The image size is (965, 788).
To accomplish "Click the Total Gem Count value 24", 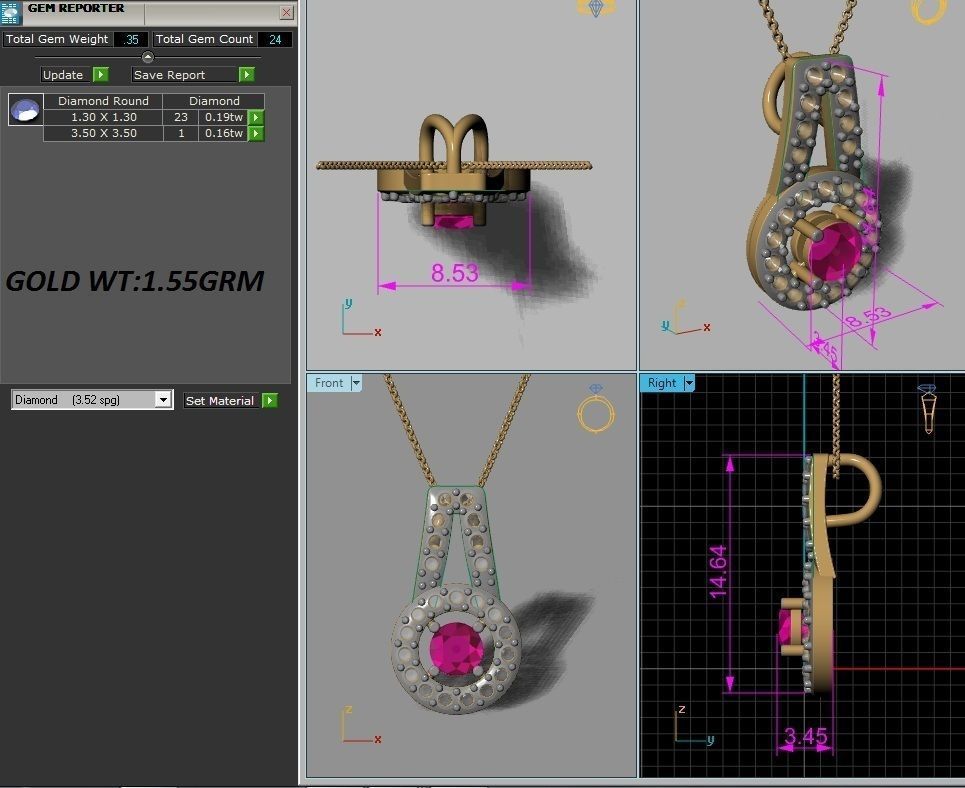I will coord(274,39).
